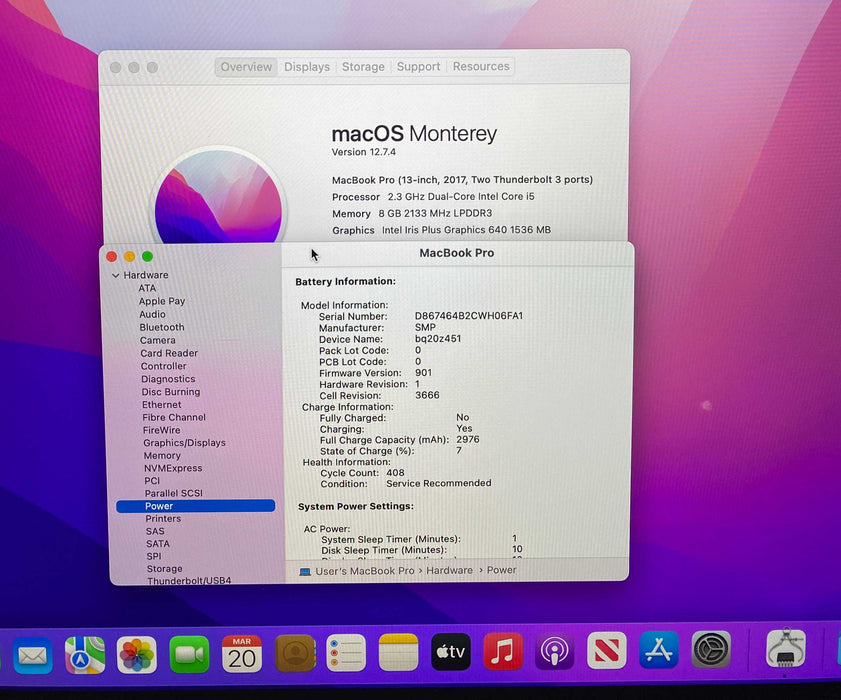841x700 pixels.
Task: Switch to the Overview tab
Action: [246, 67]
